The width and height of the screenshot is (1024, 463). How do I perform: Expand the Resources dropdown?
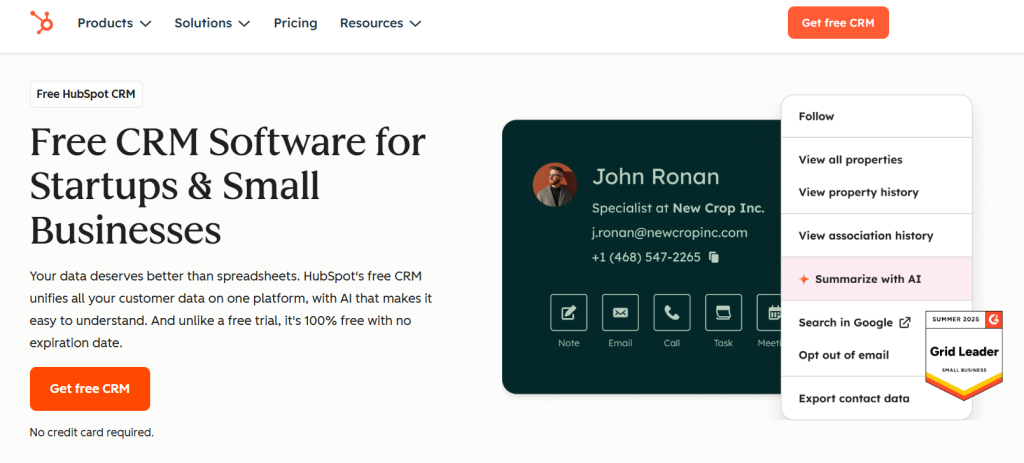pos(380,23)
